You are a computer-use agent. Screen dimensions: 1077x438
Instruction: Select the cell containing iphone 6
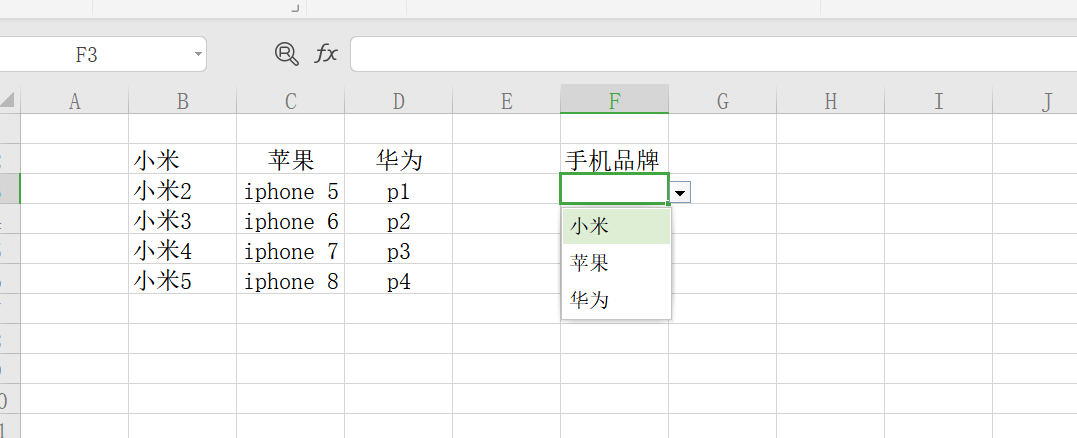pos(291,220)
